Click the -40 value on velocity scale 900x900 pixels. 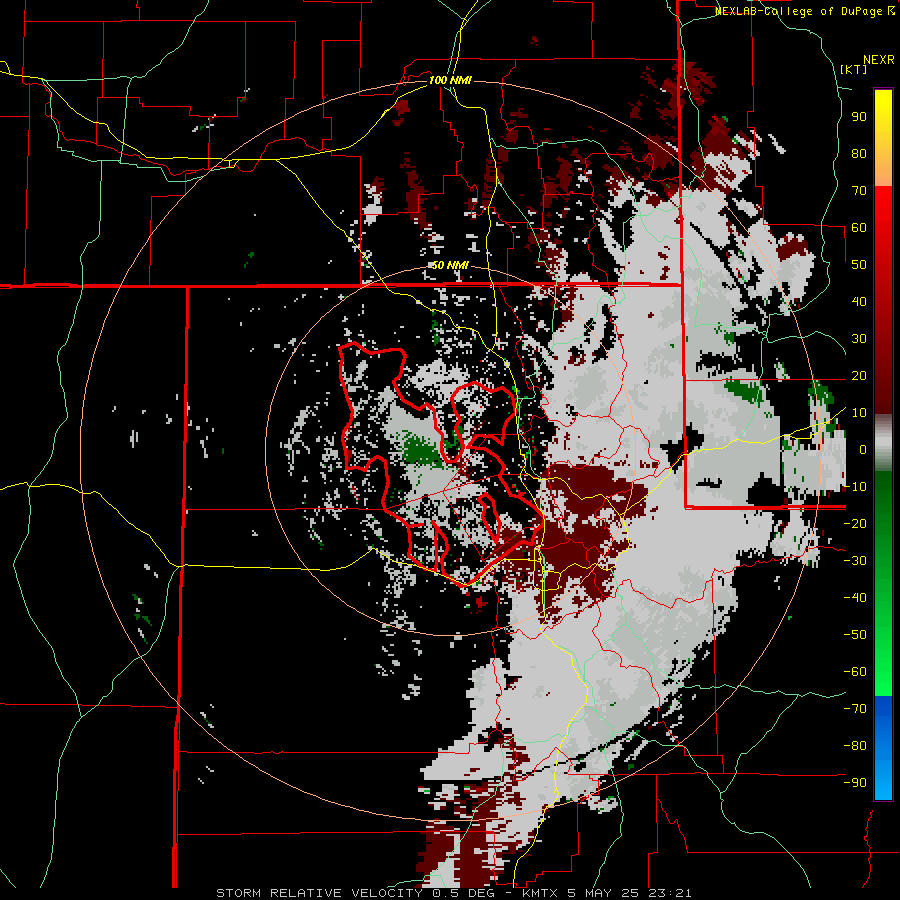(855, 598)
